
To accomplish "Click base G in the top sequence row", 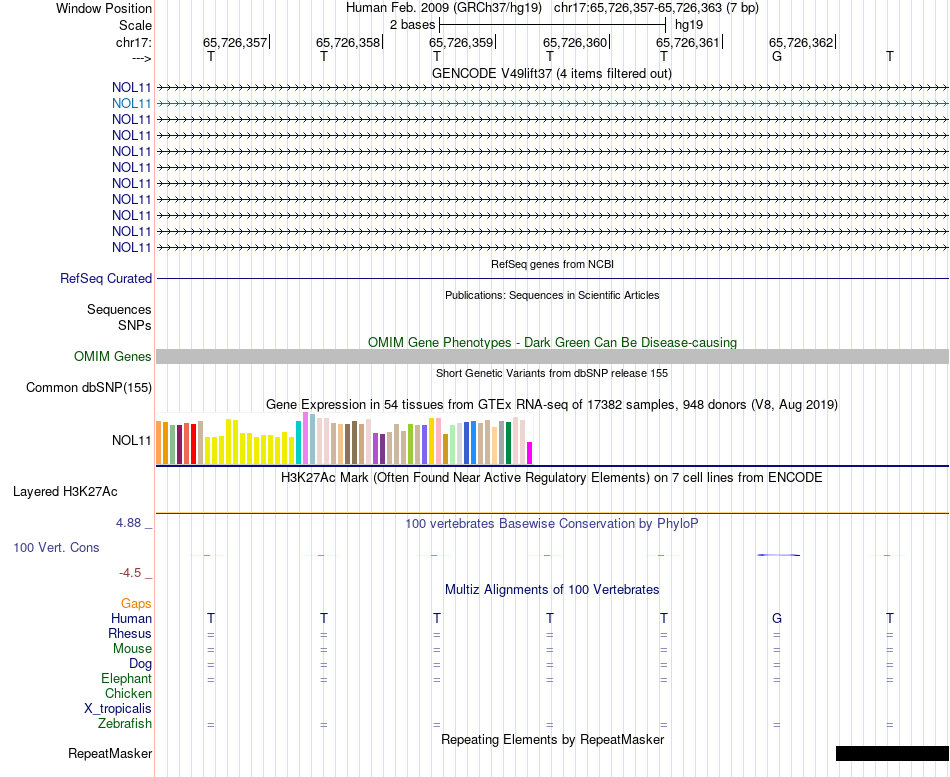I will [x=777, y=56].
